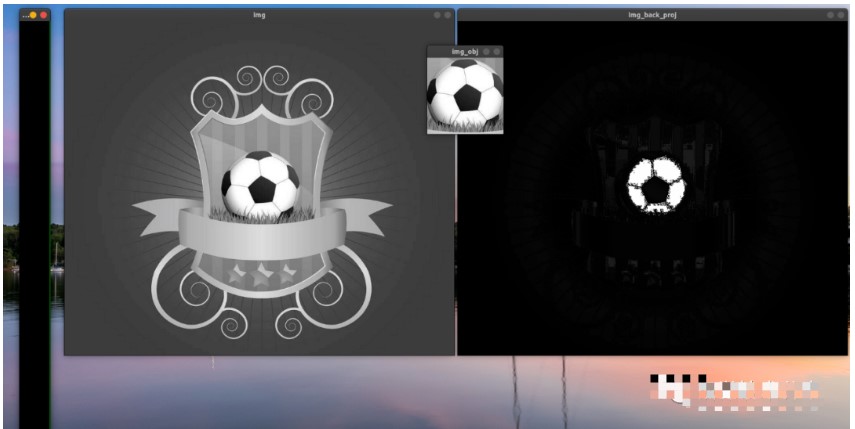
Task: Click the "img_back_proj" window title
Action: (652, 15)
